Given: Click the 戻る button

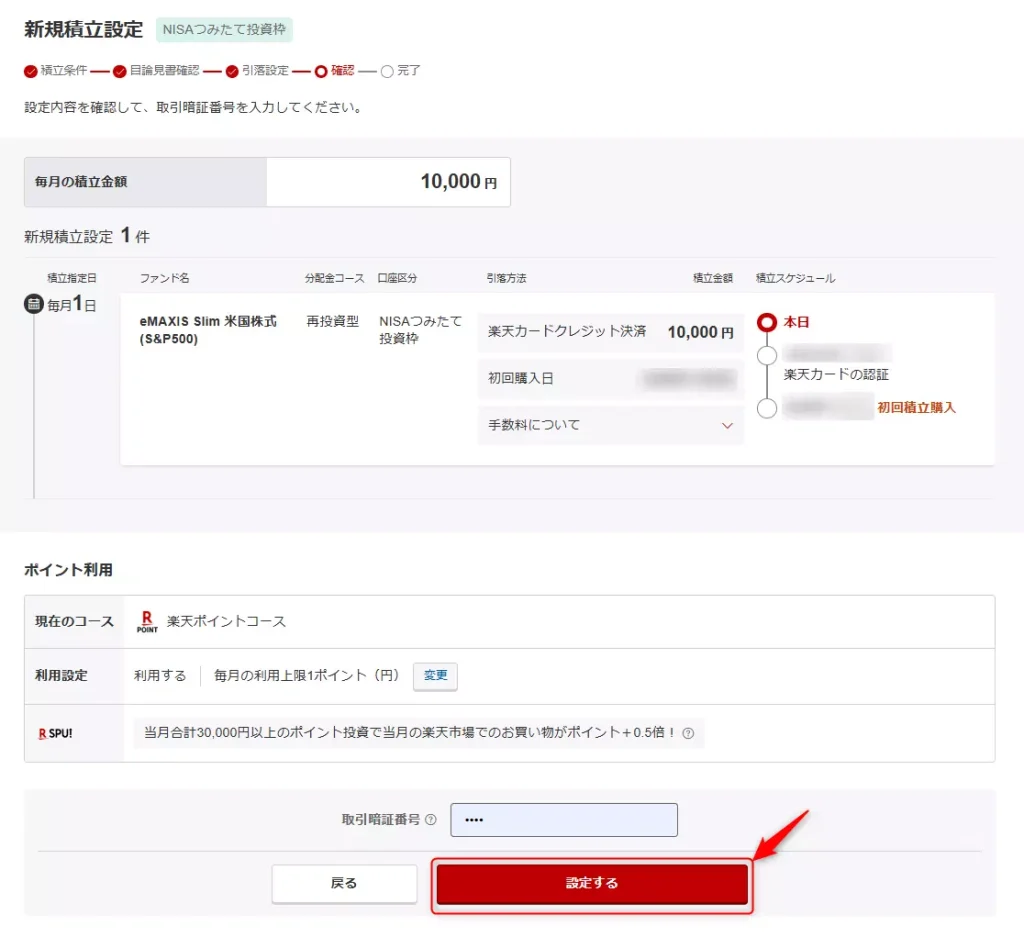Looking at the screenshot, I should (344, 884).
